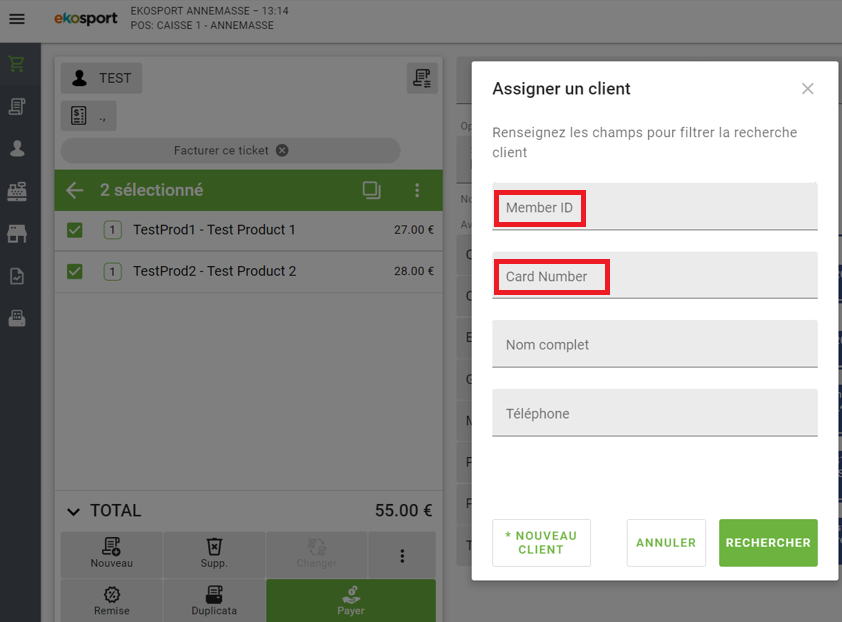The image size is (842, 622).
Task: Open the ticket list icon top right of cart
Action: [422, 78]
